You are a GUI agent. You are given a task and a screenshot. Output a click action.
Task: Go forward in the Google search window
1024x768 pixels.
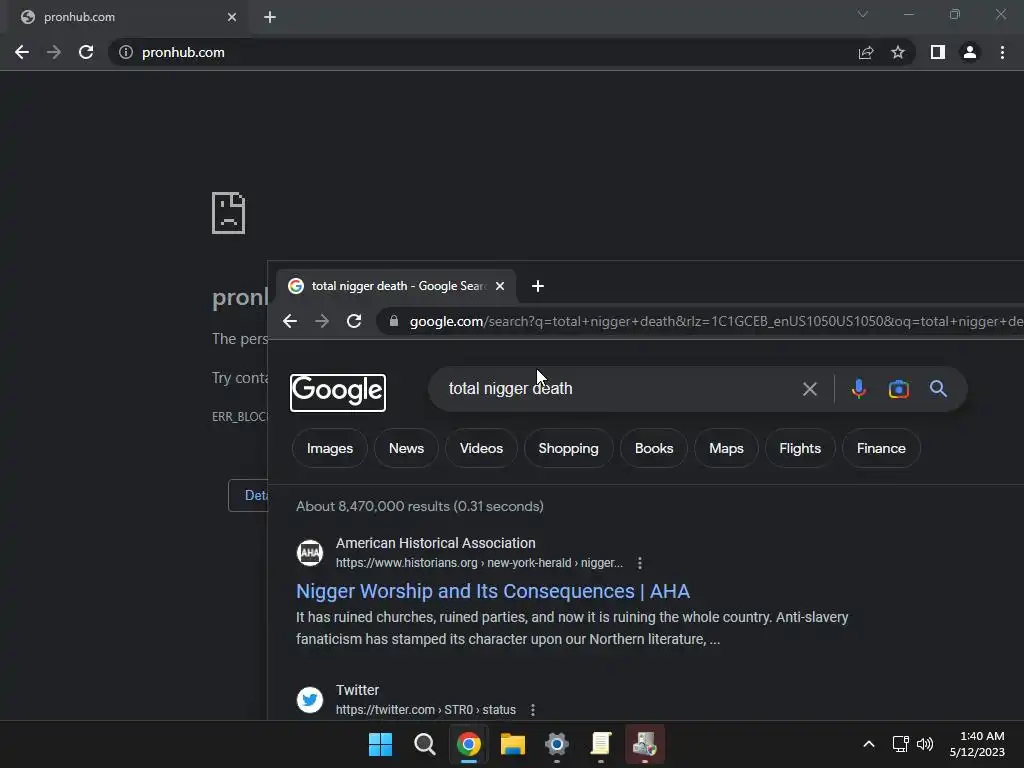pos(322,321)
